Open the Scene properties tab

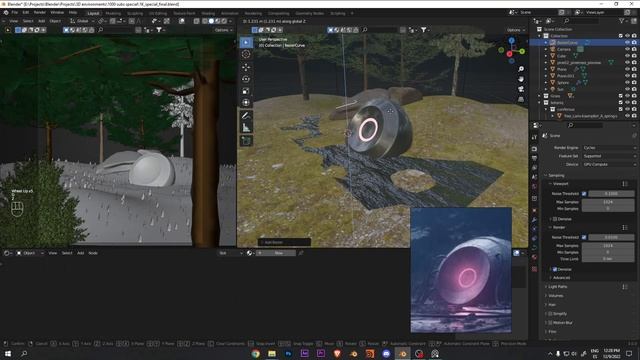pyautogui.click(x=535, y=177)
